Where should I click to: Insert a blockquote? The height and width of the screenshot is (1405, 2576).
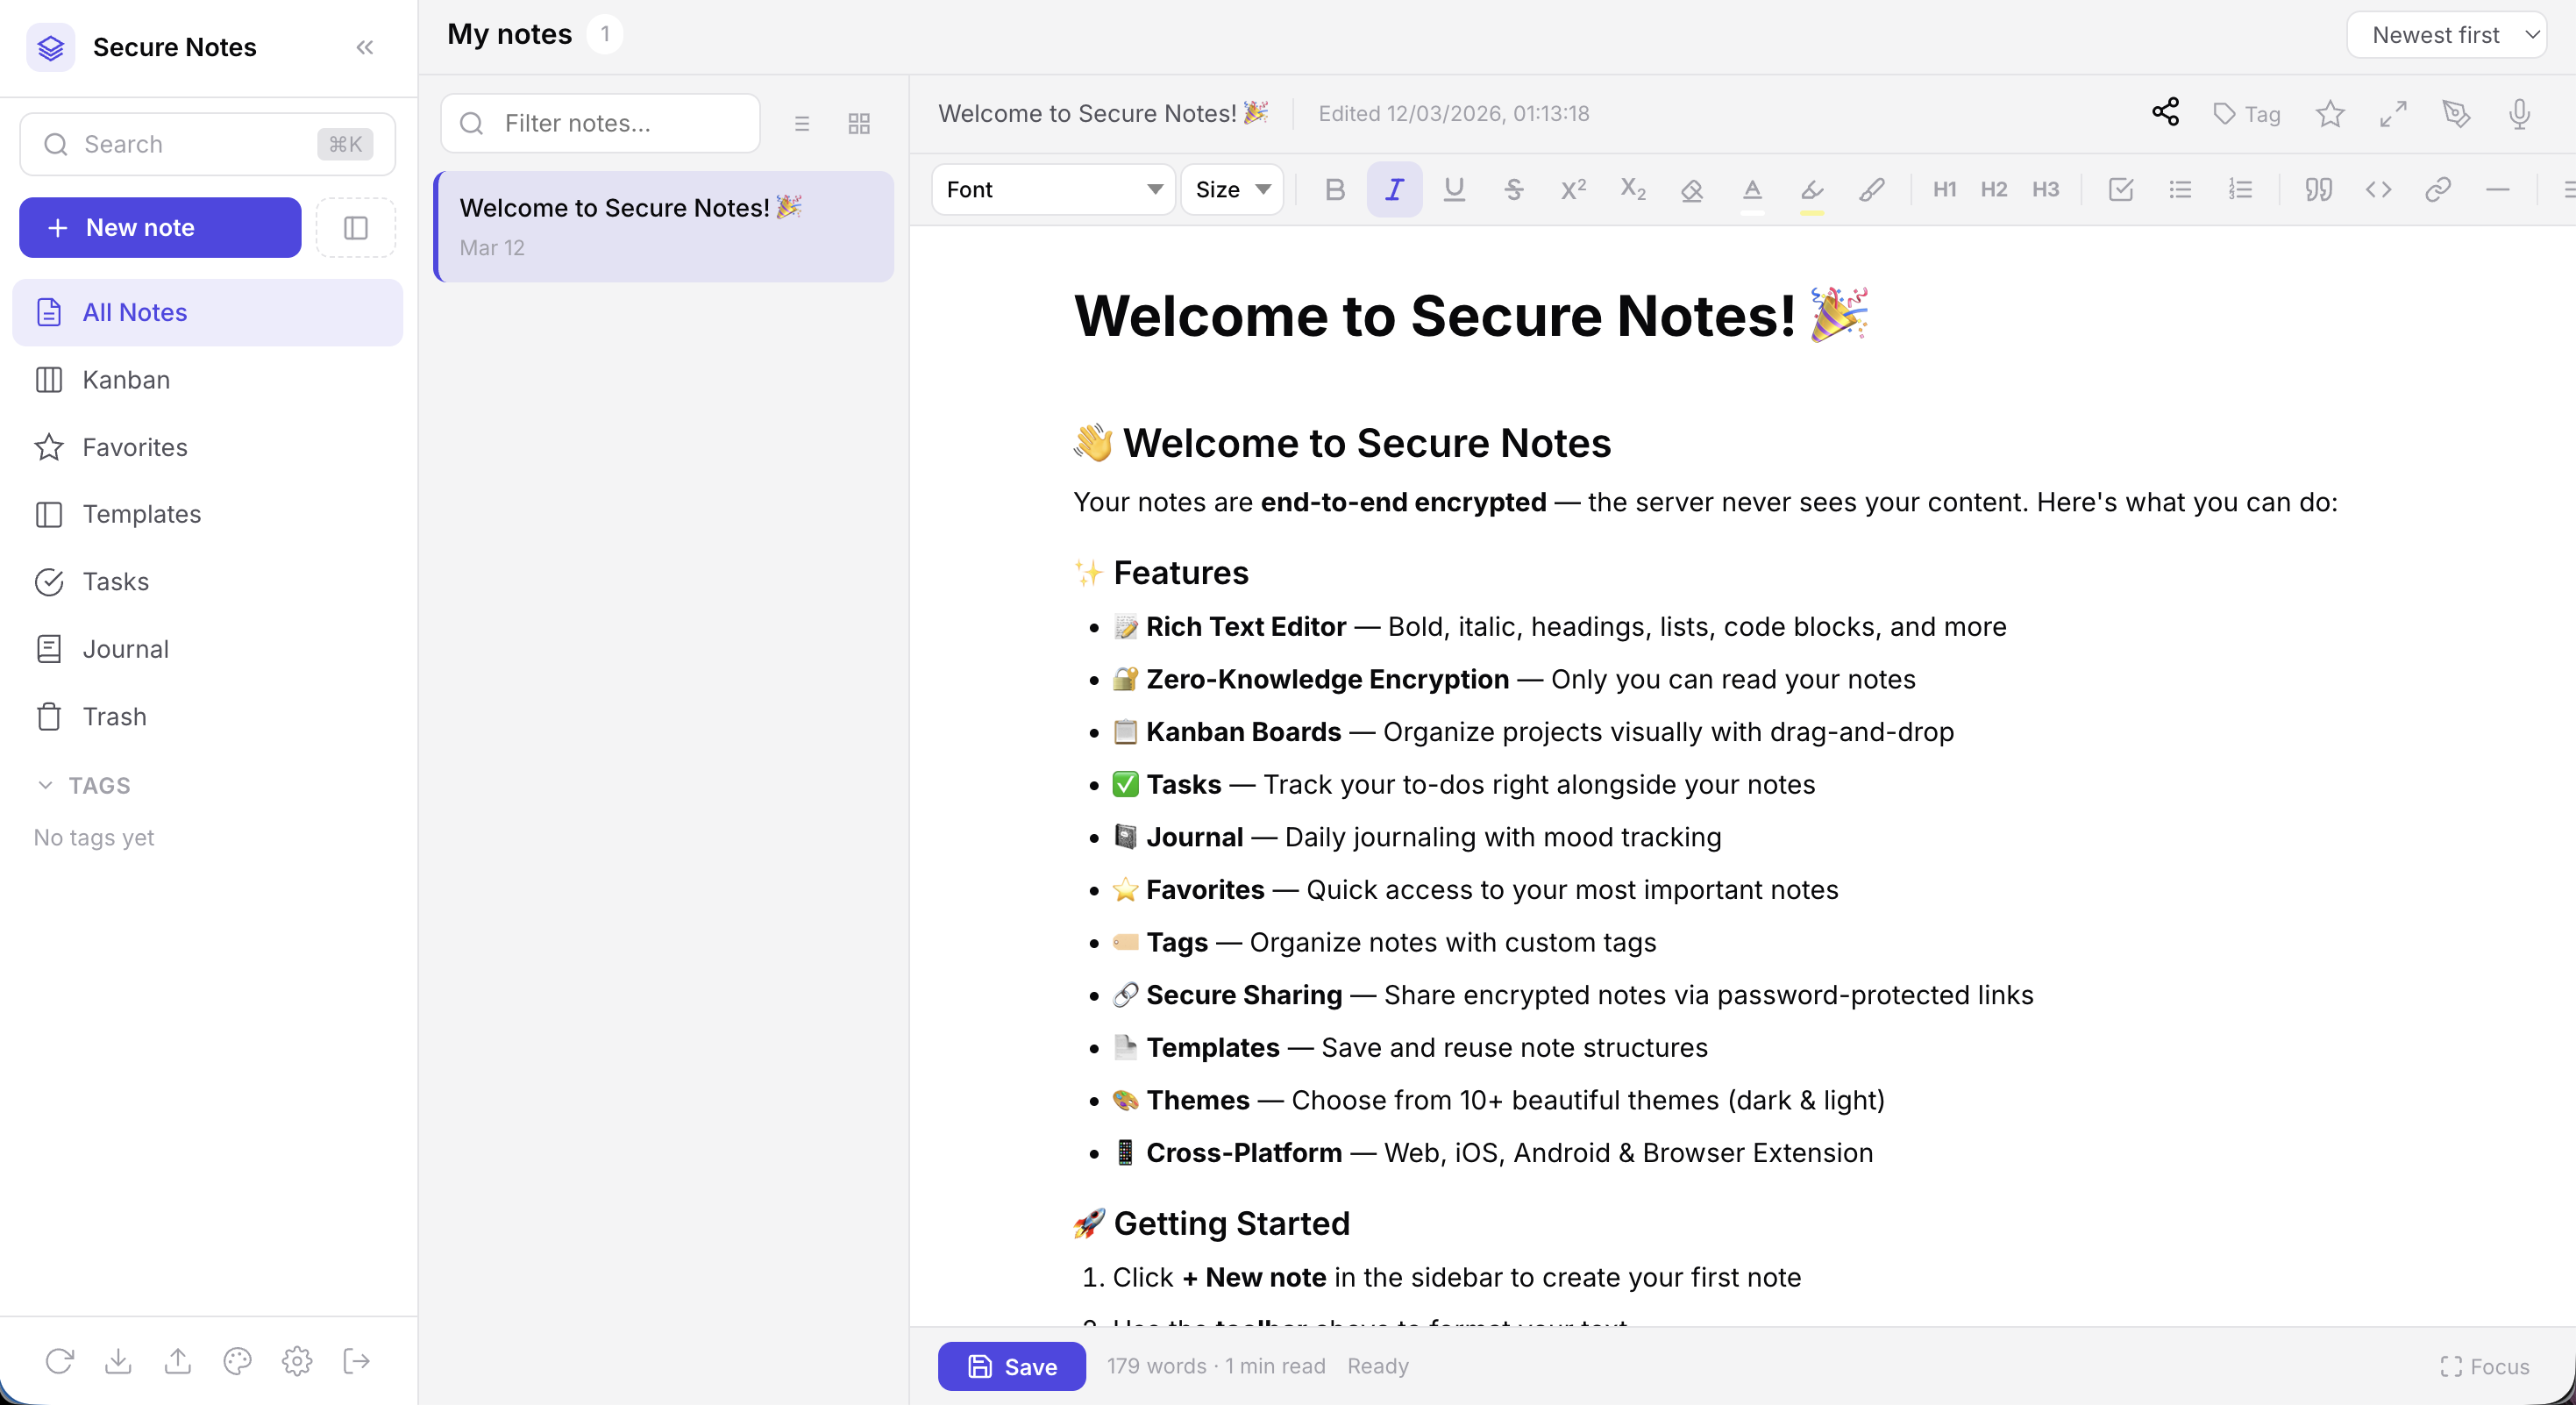2319,190
